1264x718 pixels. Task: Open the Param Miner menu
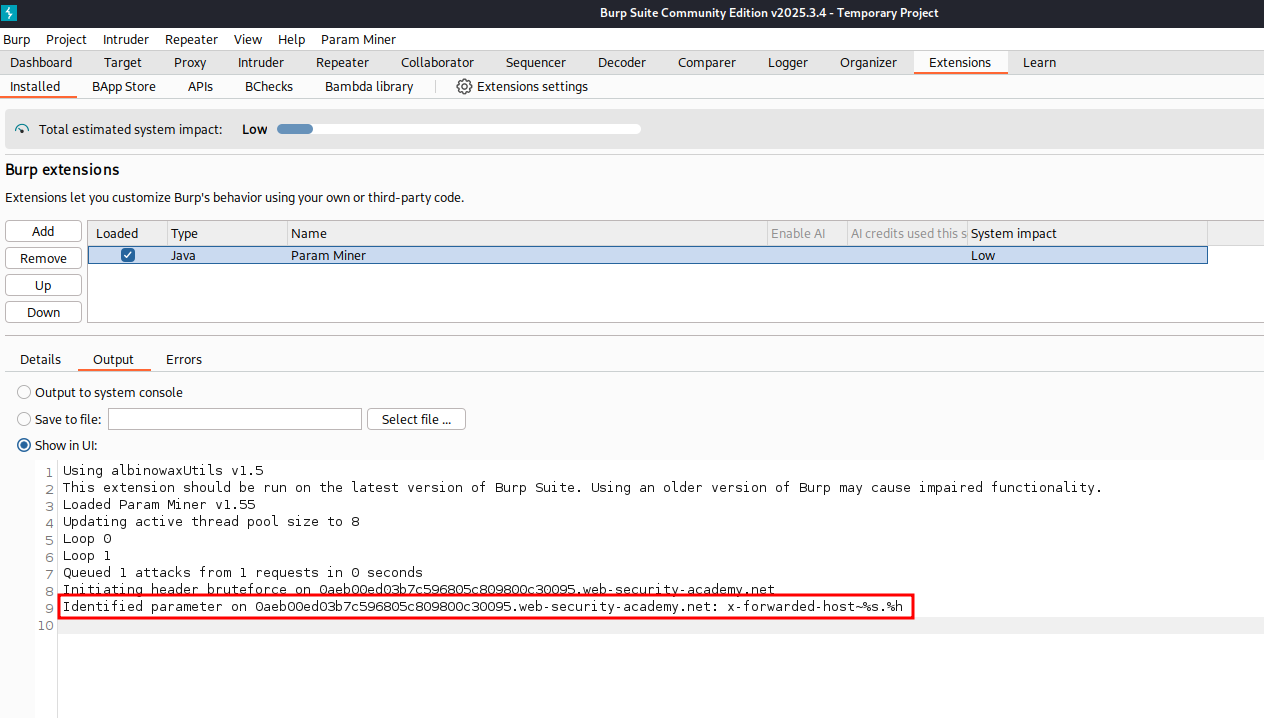coord(358,40)
